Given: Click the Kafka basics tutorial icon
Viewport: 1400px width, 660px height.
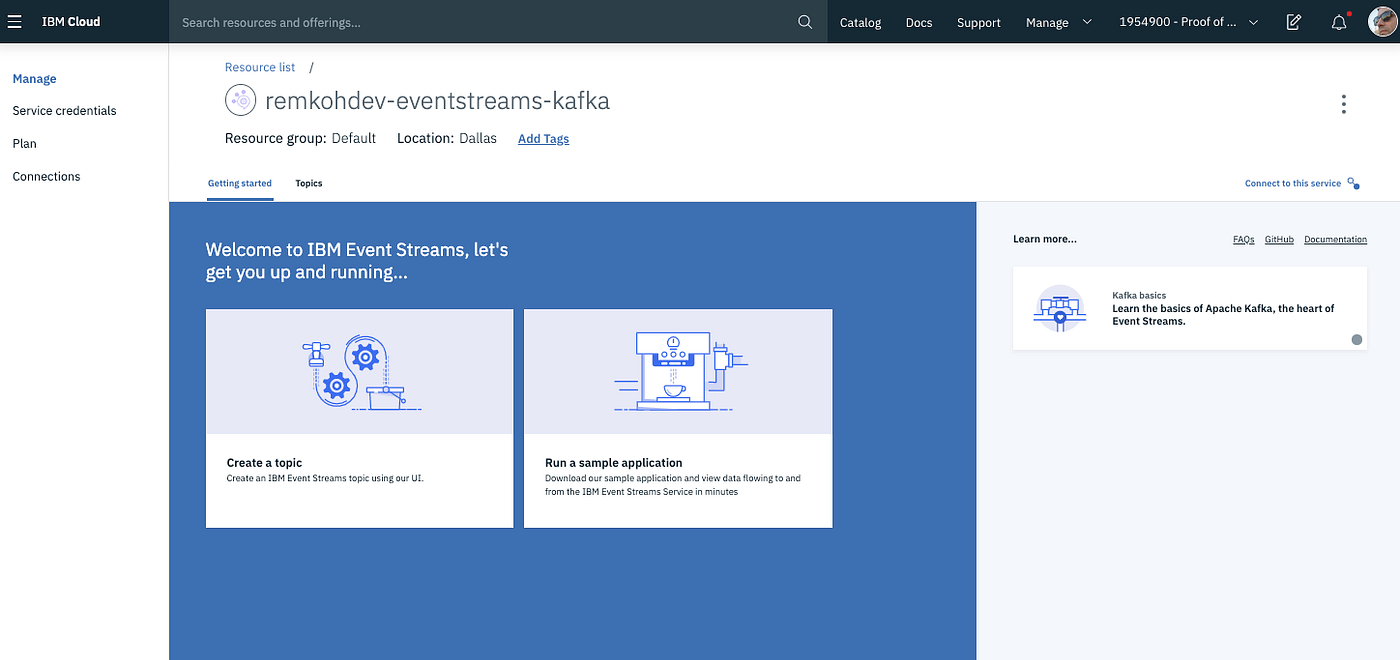Looking at the screenshot, I should pos(1059,308).
